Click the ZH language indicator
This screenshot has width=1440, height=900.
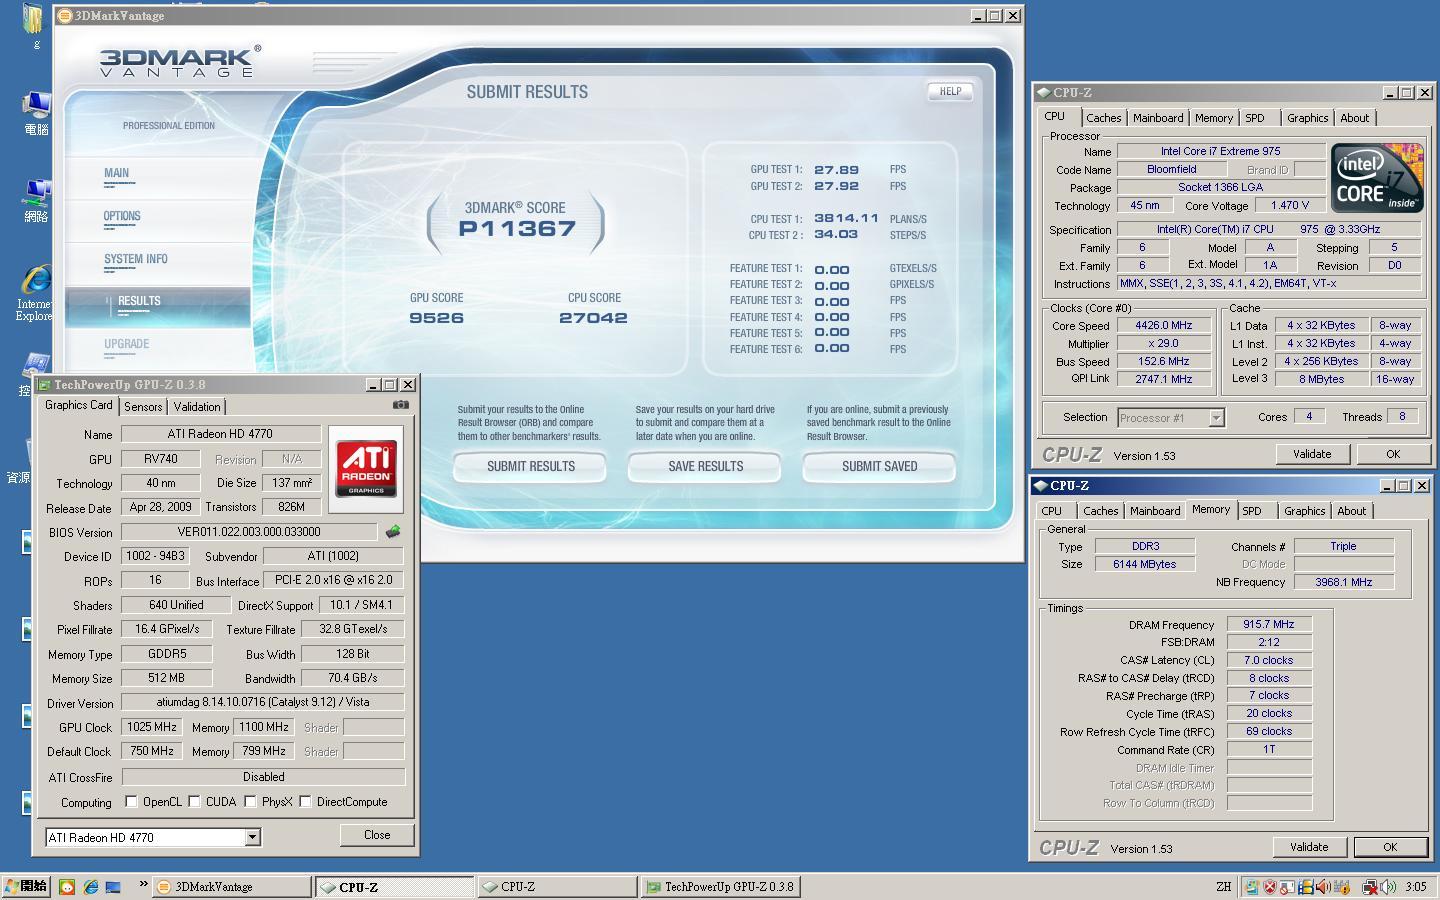coord(1224,887)
